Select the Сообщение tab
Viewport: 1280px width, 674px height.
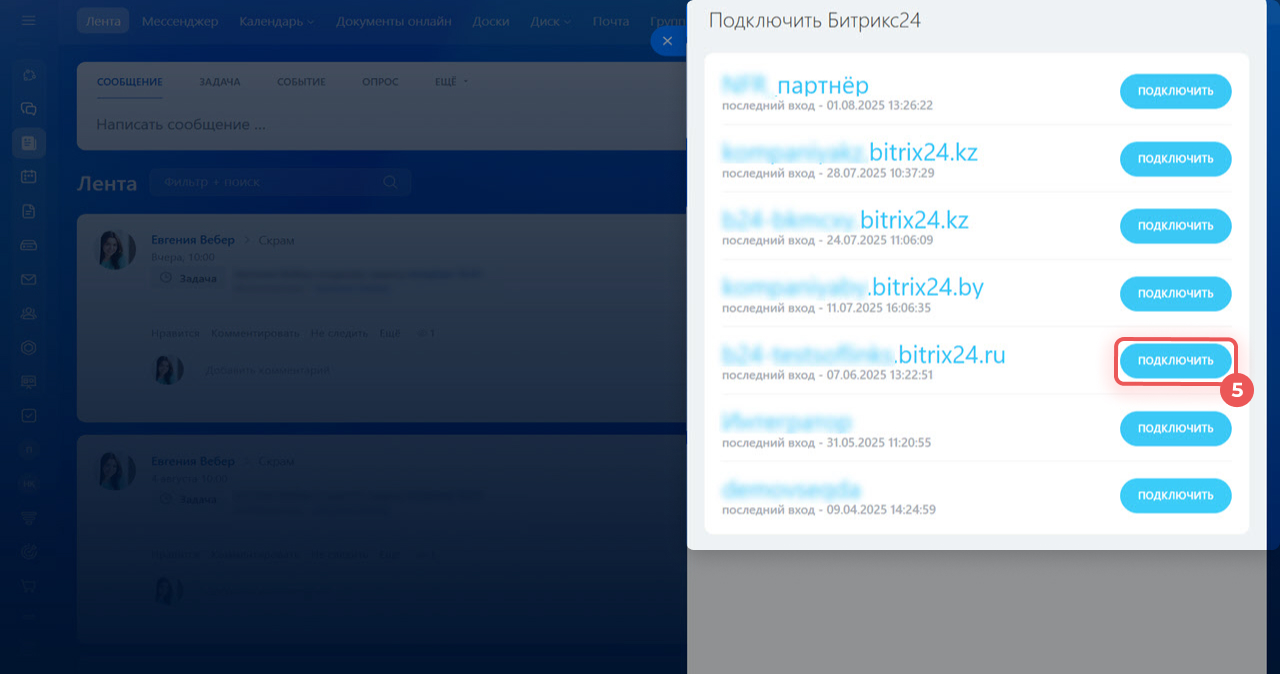coord(130,82)
